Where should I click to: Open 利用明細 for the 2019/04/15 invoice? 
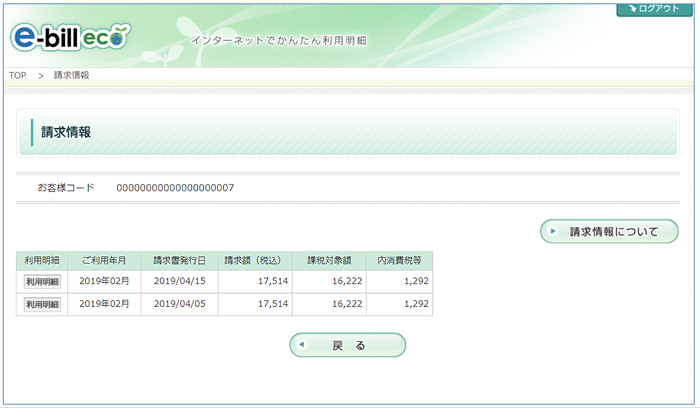pyautogui.click(x=42, y=283)
